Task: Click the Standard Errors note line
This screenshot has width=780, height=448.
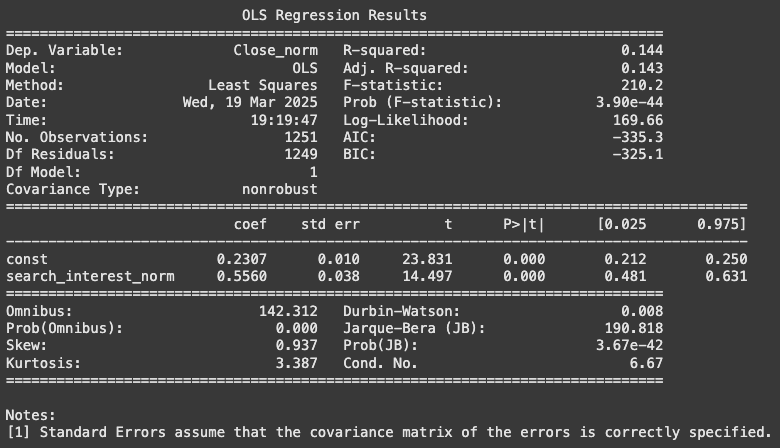Action: (390, 432)
